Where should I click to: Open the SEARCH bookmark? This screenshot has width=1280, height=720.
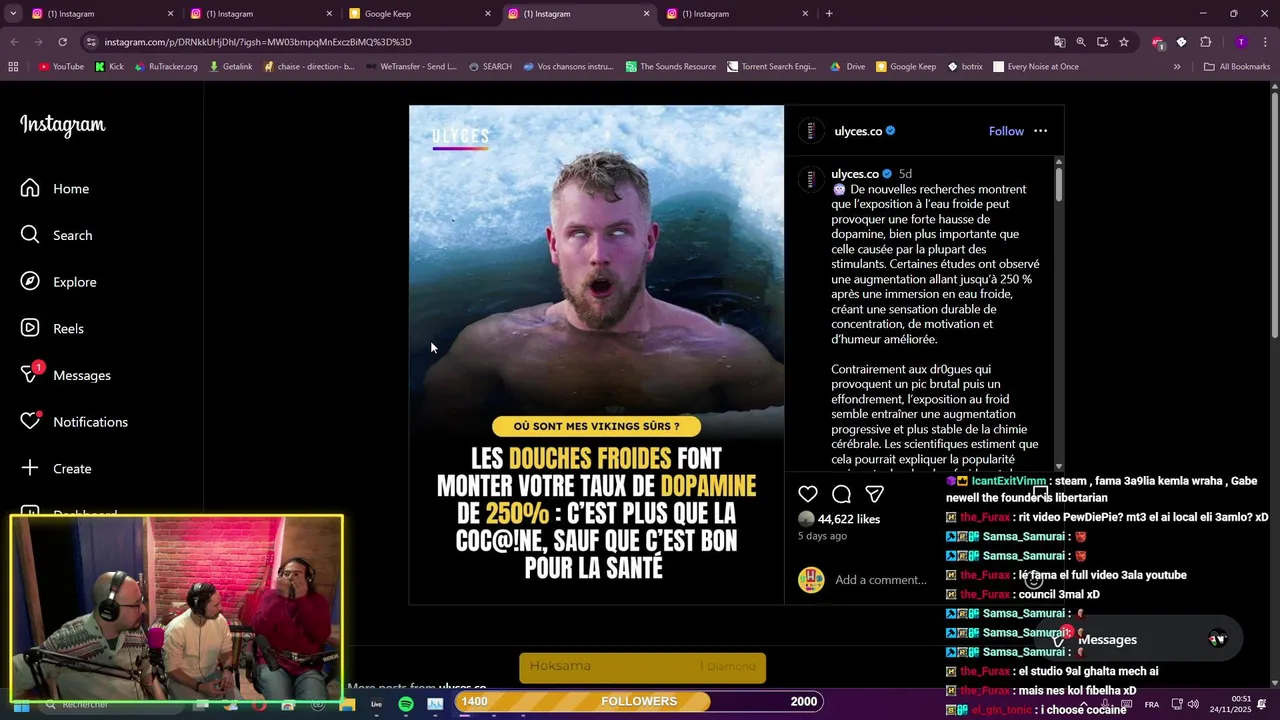click(490, 67)
